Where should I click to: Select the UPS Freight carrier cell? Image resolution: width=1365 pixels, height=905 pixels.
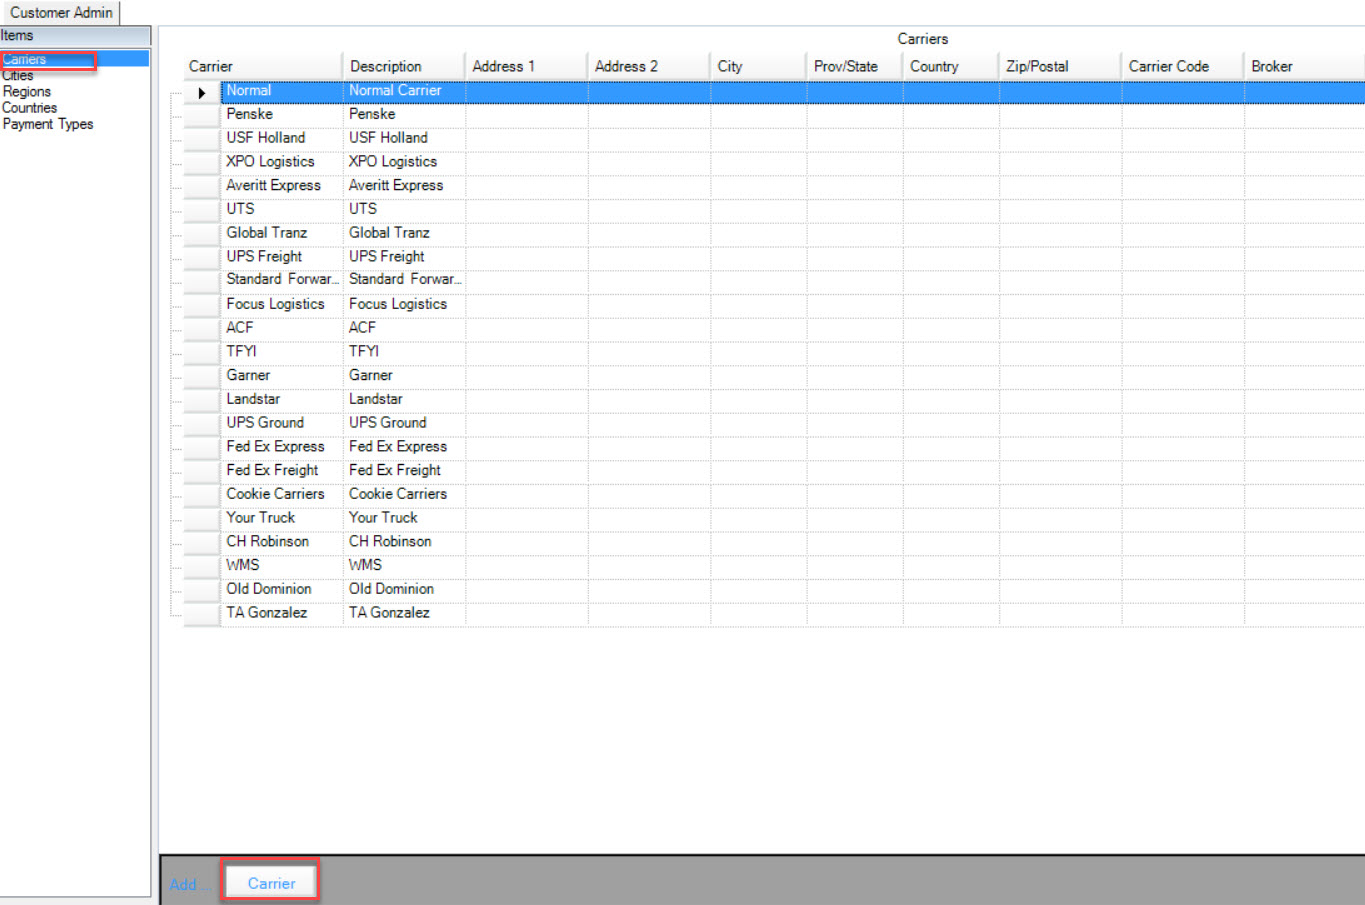(282, 257)
